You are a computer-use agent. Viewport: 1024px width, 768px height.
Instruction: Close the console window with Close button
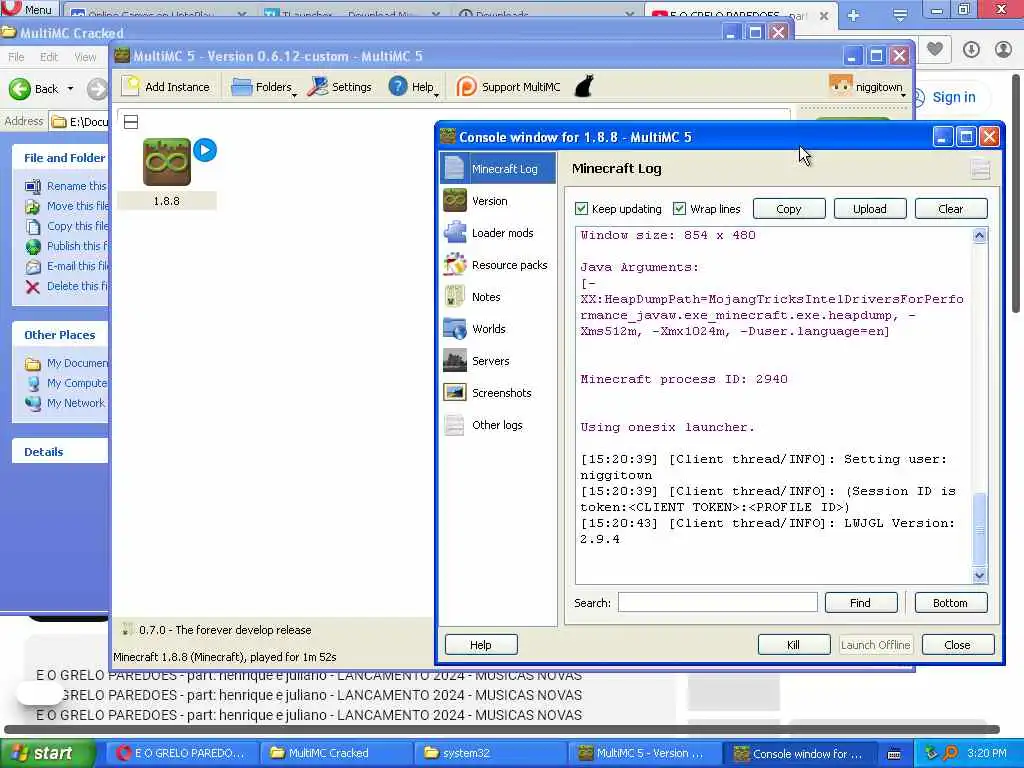(x=957, y=645)
